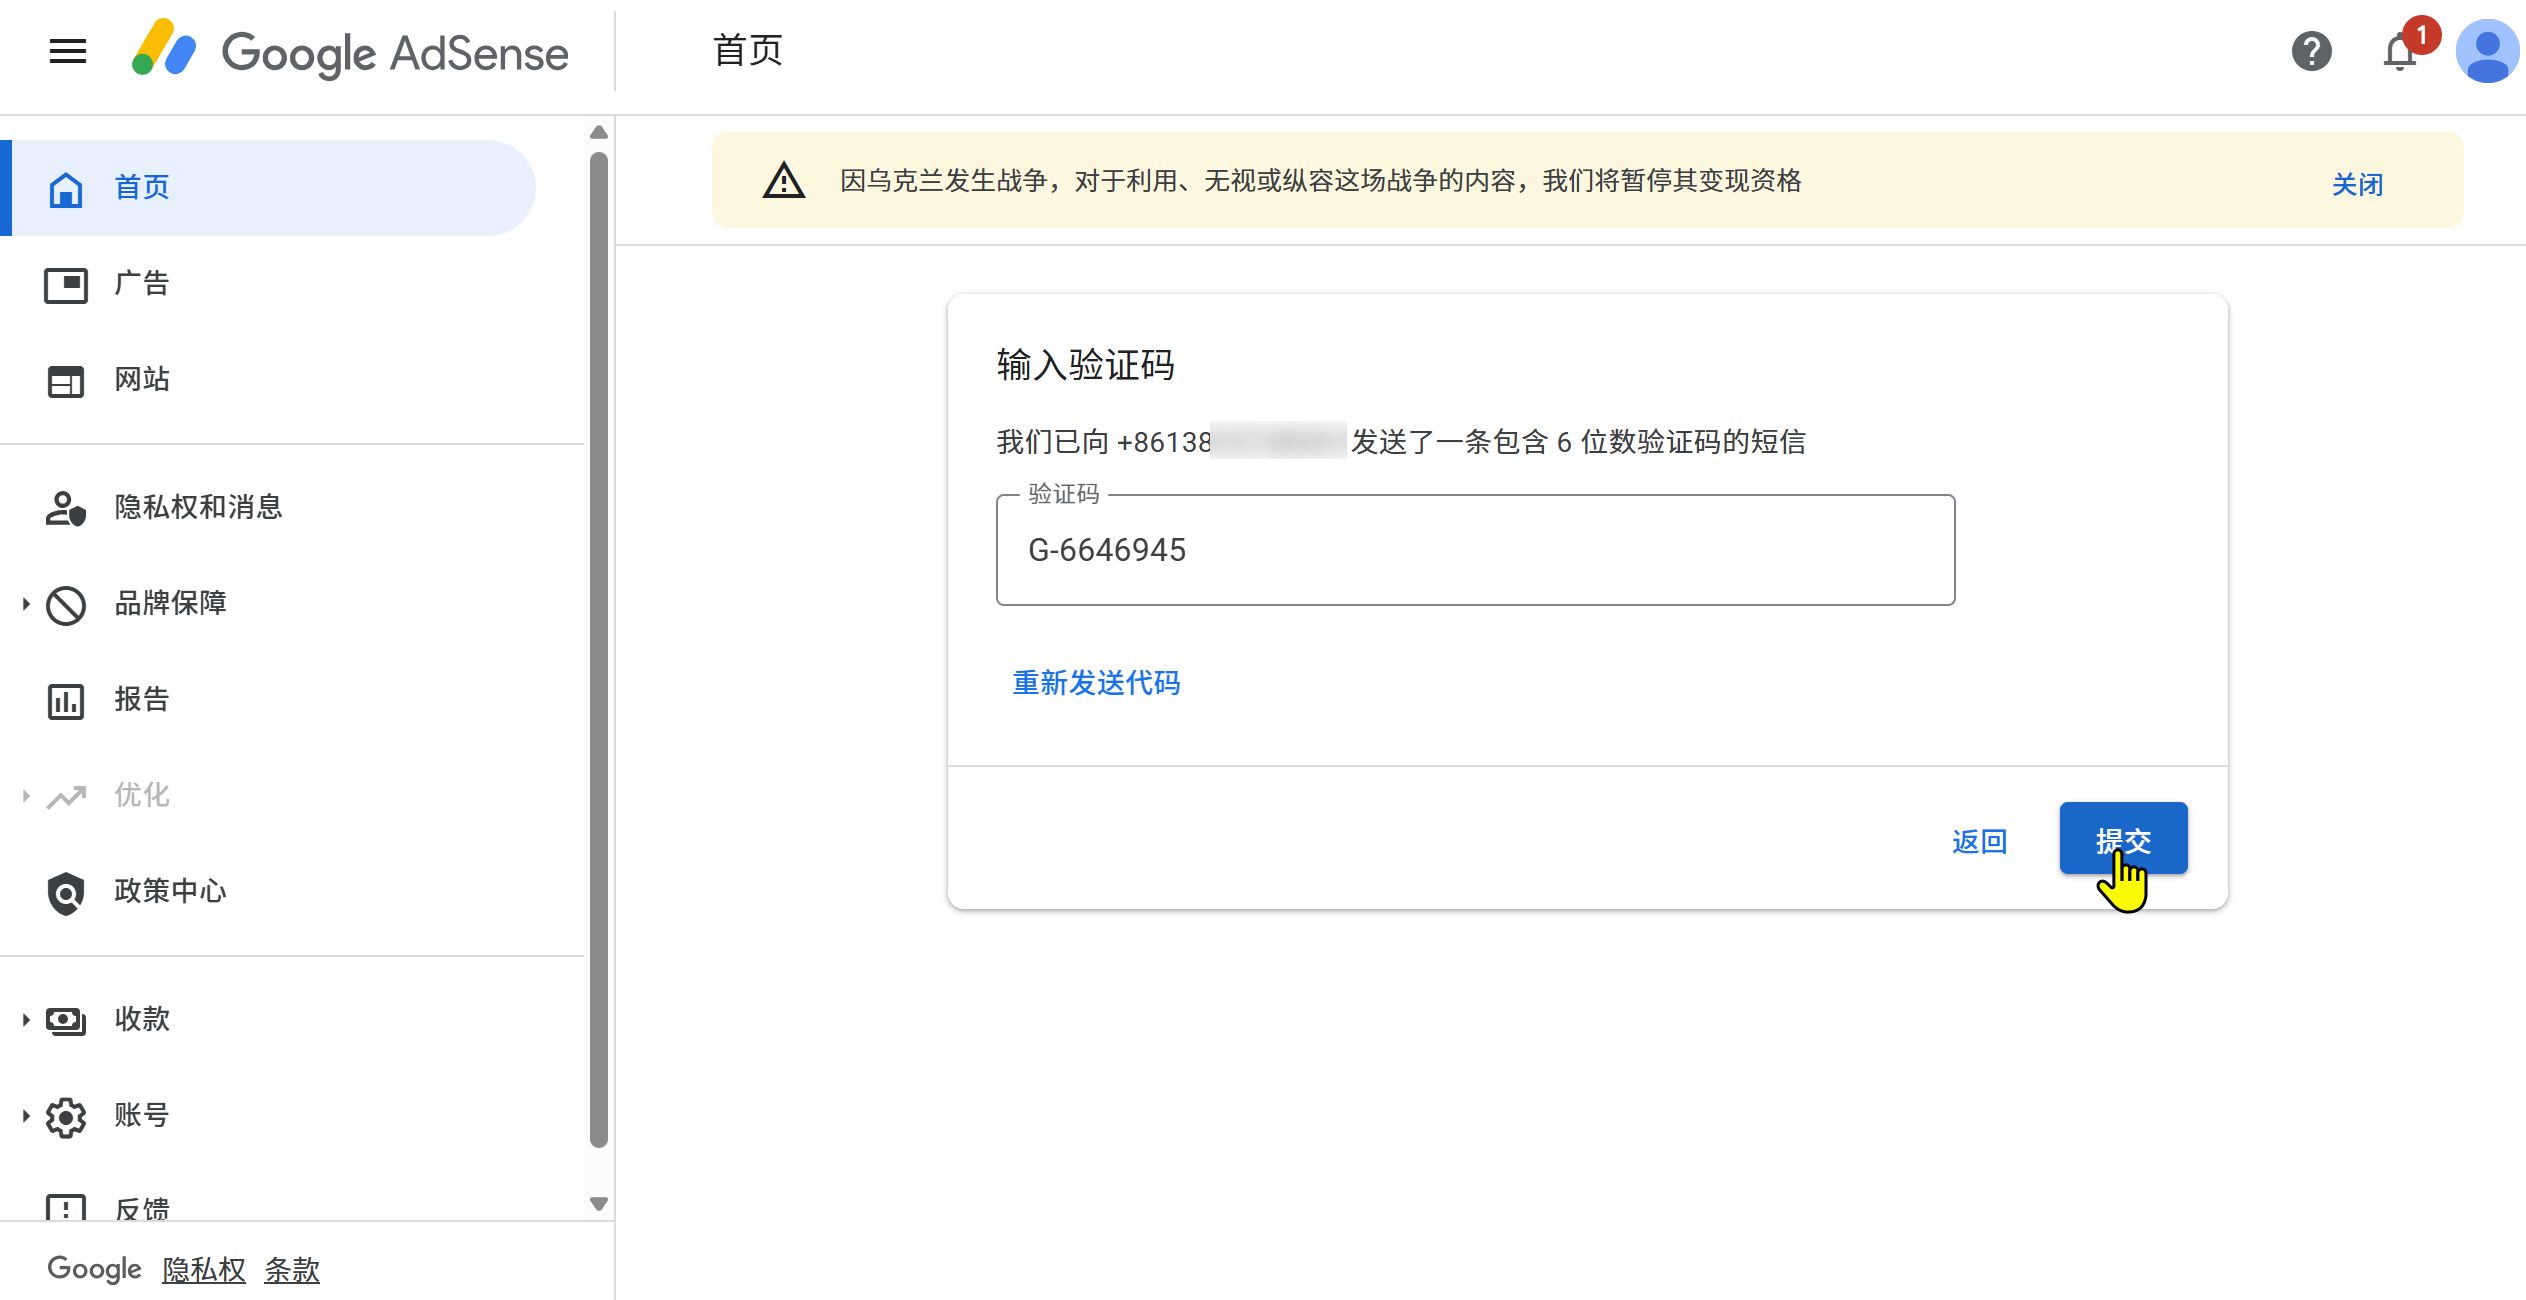Click the 返回 (Back) button
The width and height of the screenshot is (2526, 1300).
pyautogui.click(x=1979, y=842)
